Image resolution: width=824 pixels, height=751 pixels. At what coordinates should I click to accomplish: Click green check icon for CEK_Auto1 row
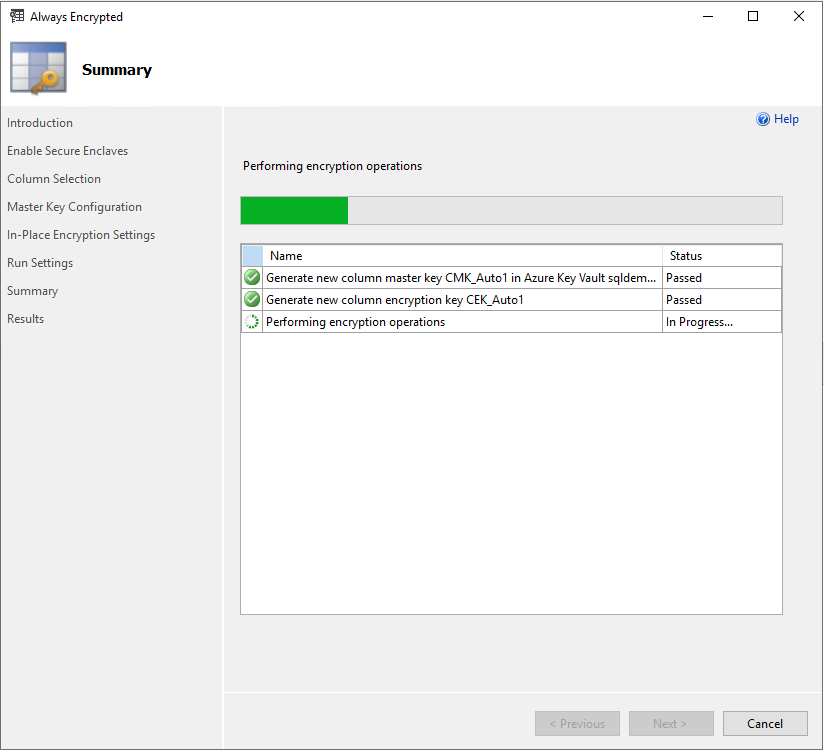coord(252,299)
